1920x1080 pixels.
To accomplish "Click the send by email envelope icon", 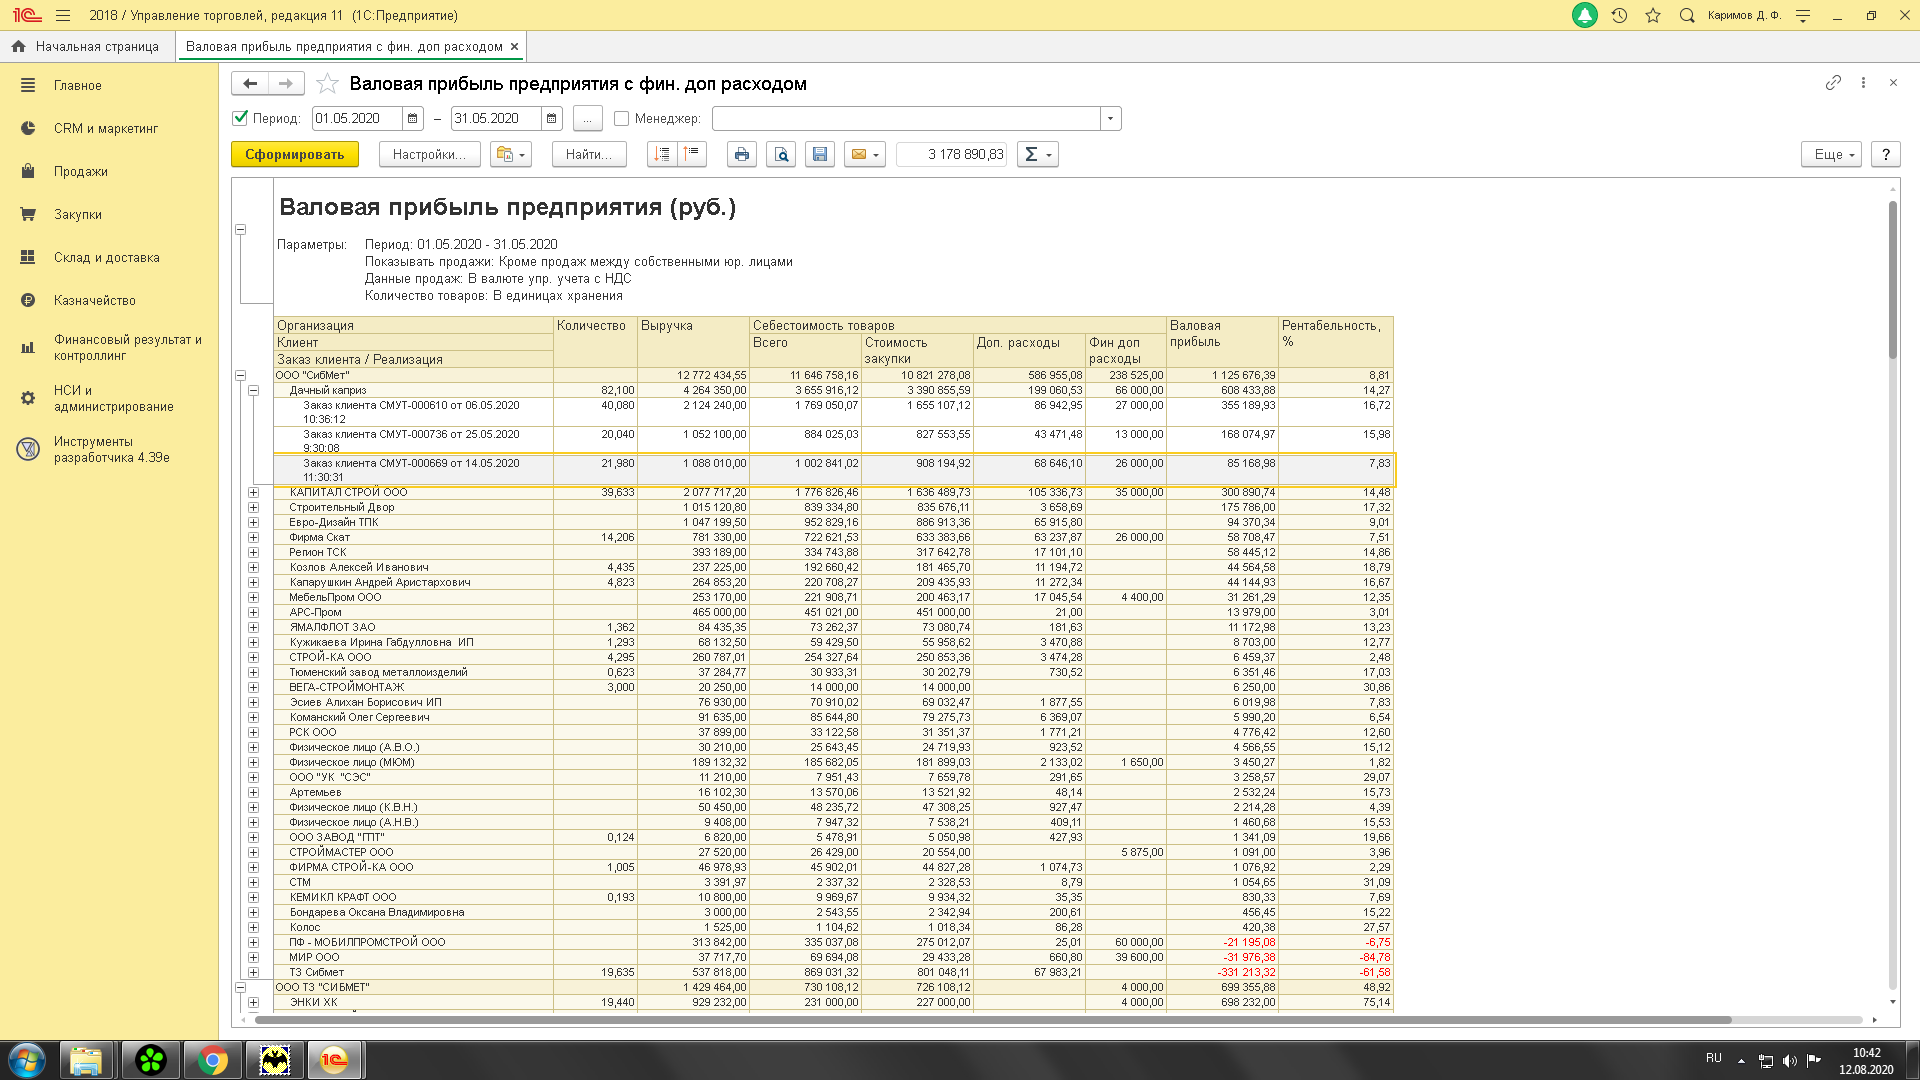I will pos(865,154).
